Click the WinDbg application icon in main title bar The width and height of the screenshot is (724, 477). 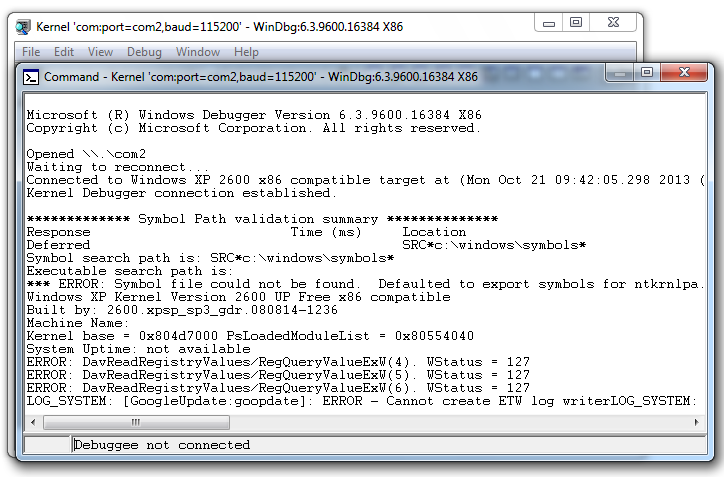point(23,27)
